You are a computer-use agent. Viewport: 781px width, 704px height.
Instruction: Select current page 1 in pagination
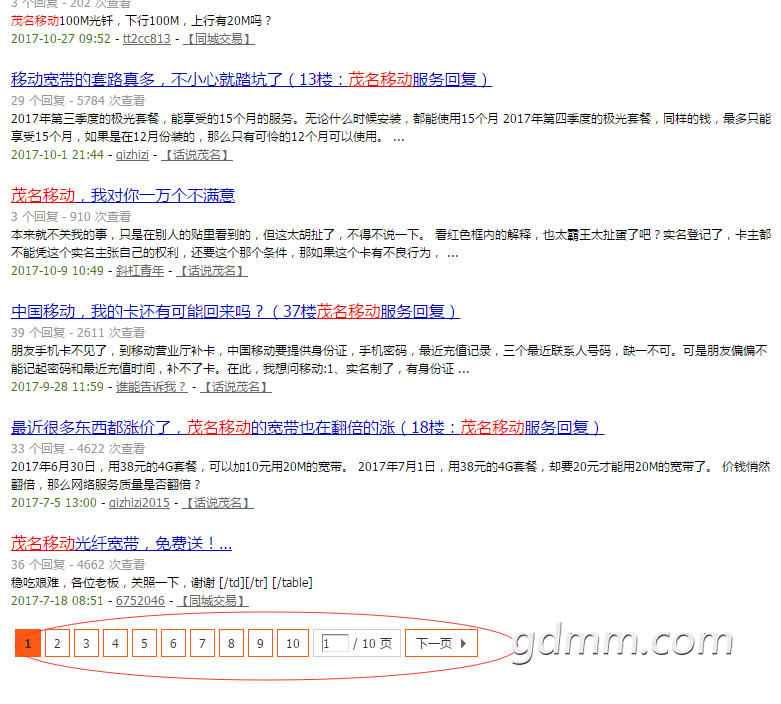point(28,643)
